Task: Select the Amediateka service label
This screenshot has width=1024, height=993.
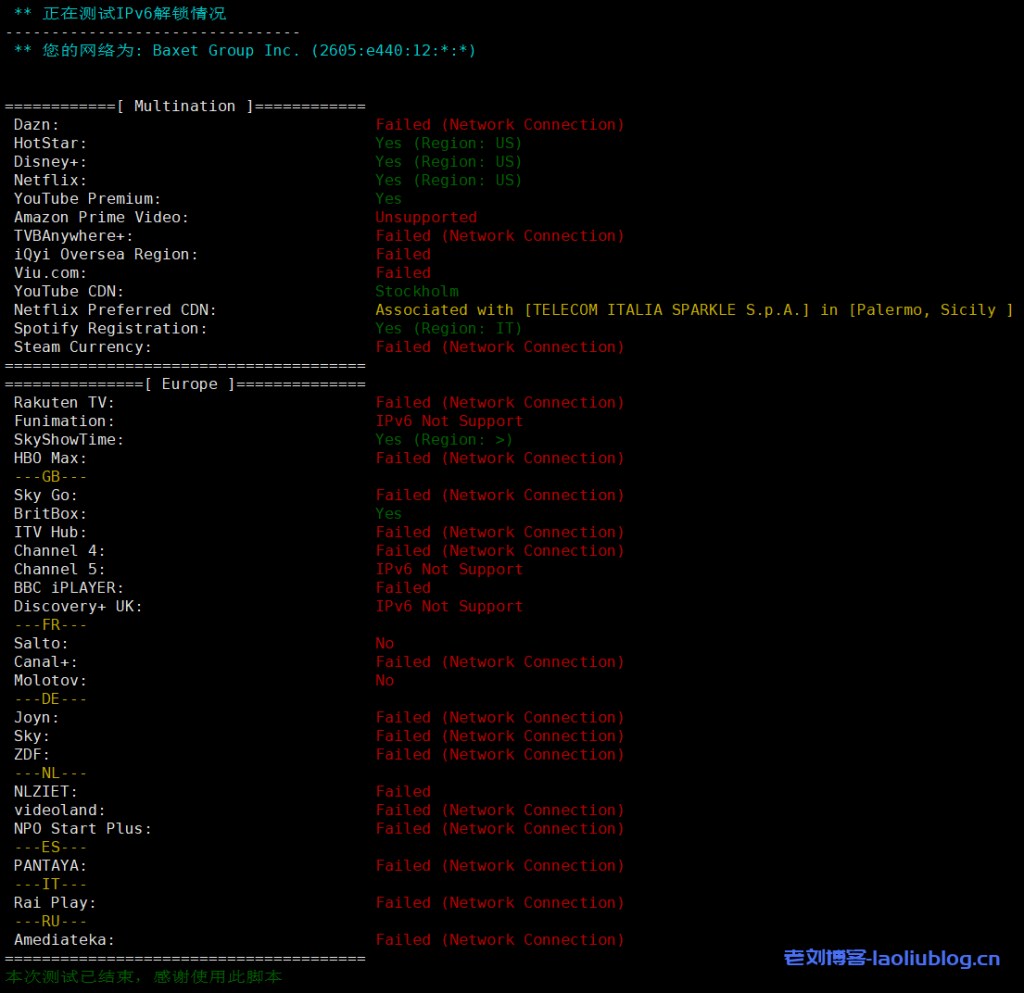Action: (64, 940)
